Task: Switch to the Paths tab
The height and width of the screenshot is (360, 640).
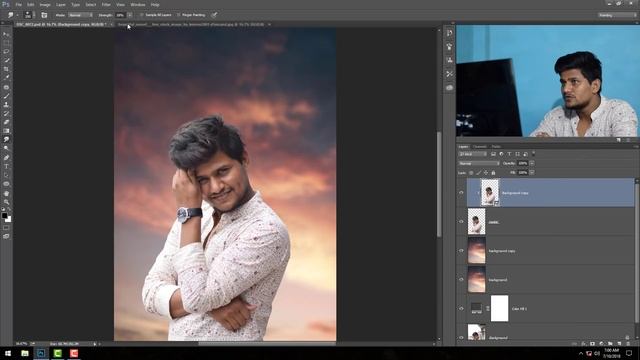Action: (496, 146)
